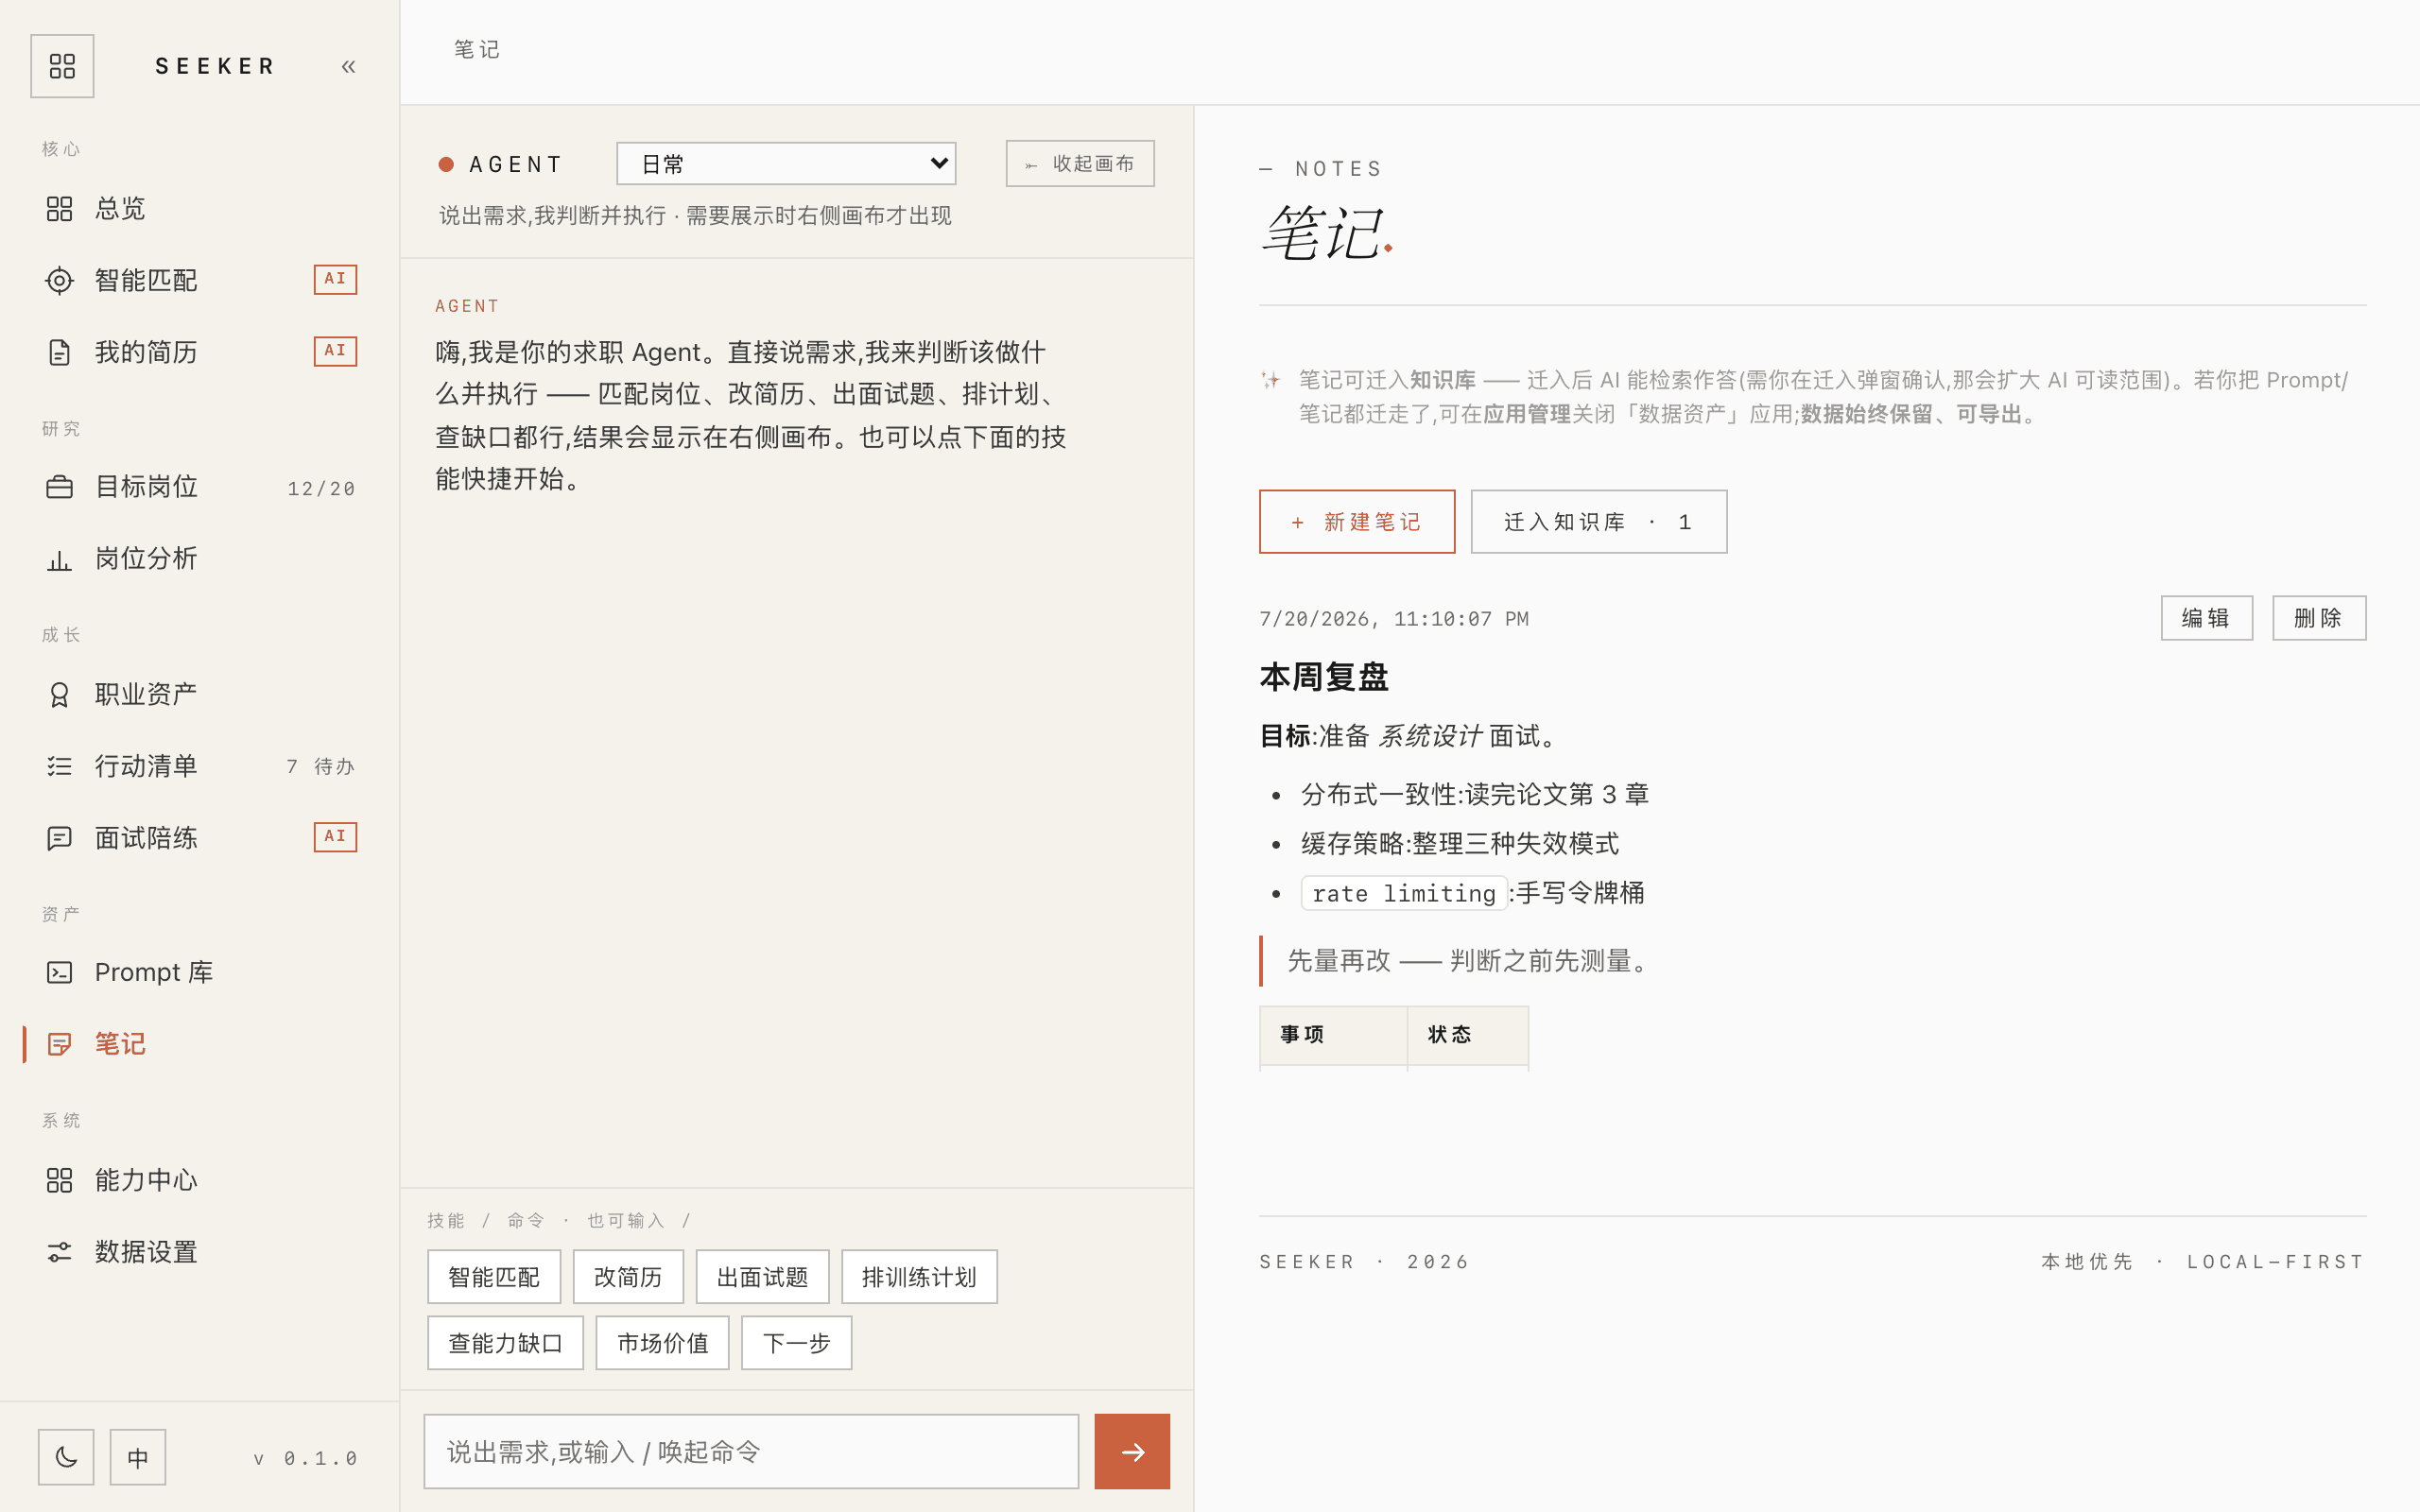Collapse the sidebar with the double chevron
This screenshot has height=1512, width=2420.
click(x=348, y=67)
